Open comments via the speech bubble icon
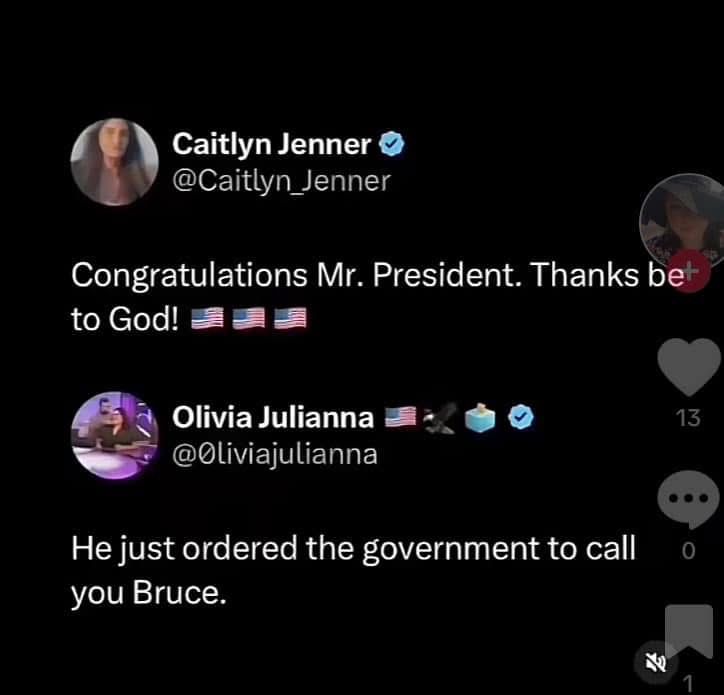The image size is (724, 695). 688,499
